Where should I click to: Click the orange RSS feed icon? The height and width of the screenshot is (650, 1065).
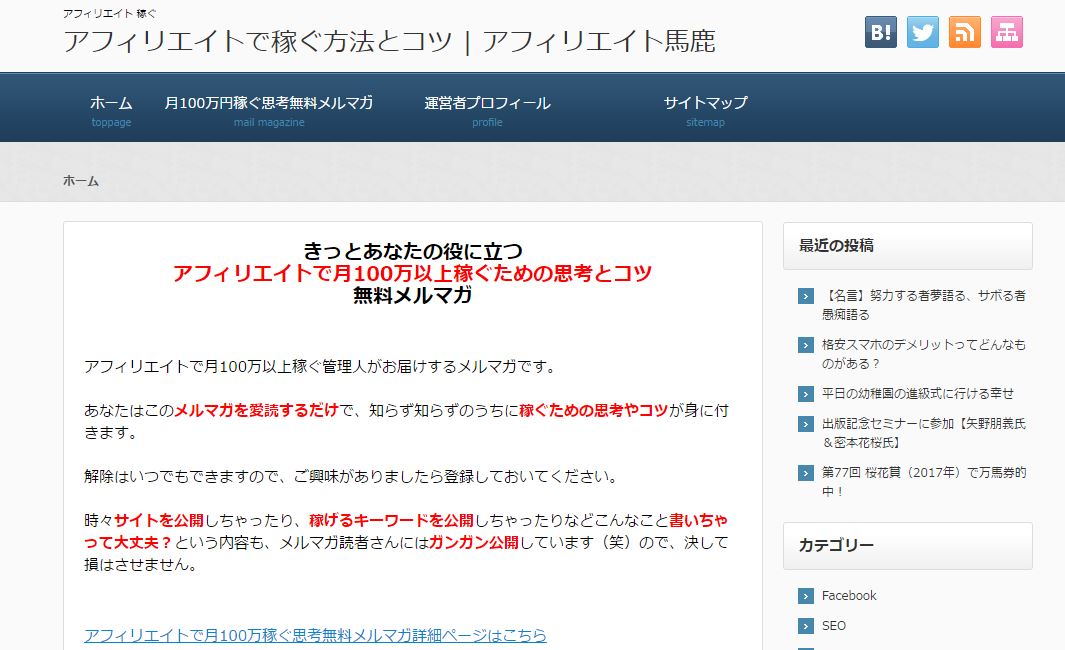click(965, 32)
